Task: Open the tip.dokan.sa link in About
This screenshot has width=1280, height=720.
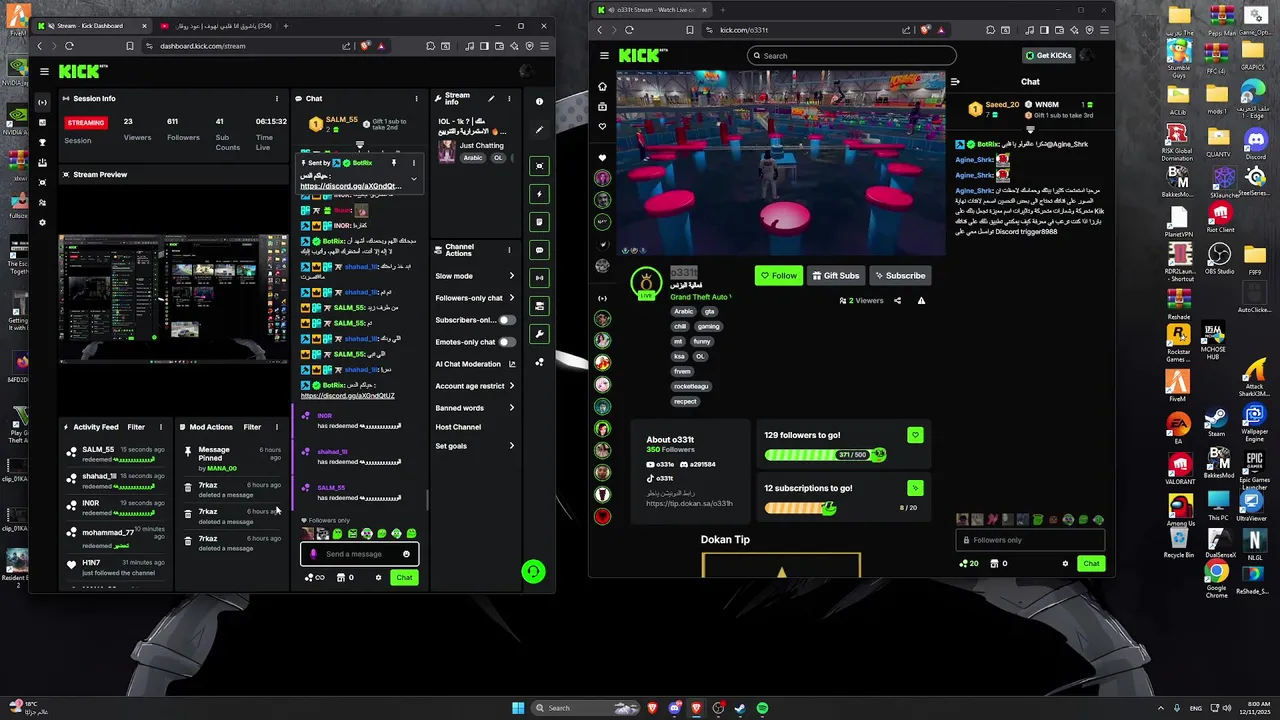Action: 689,503
